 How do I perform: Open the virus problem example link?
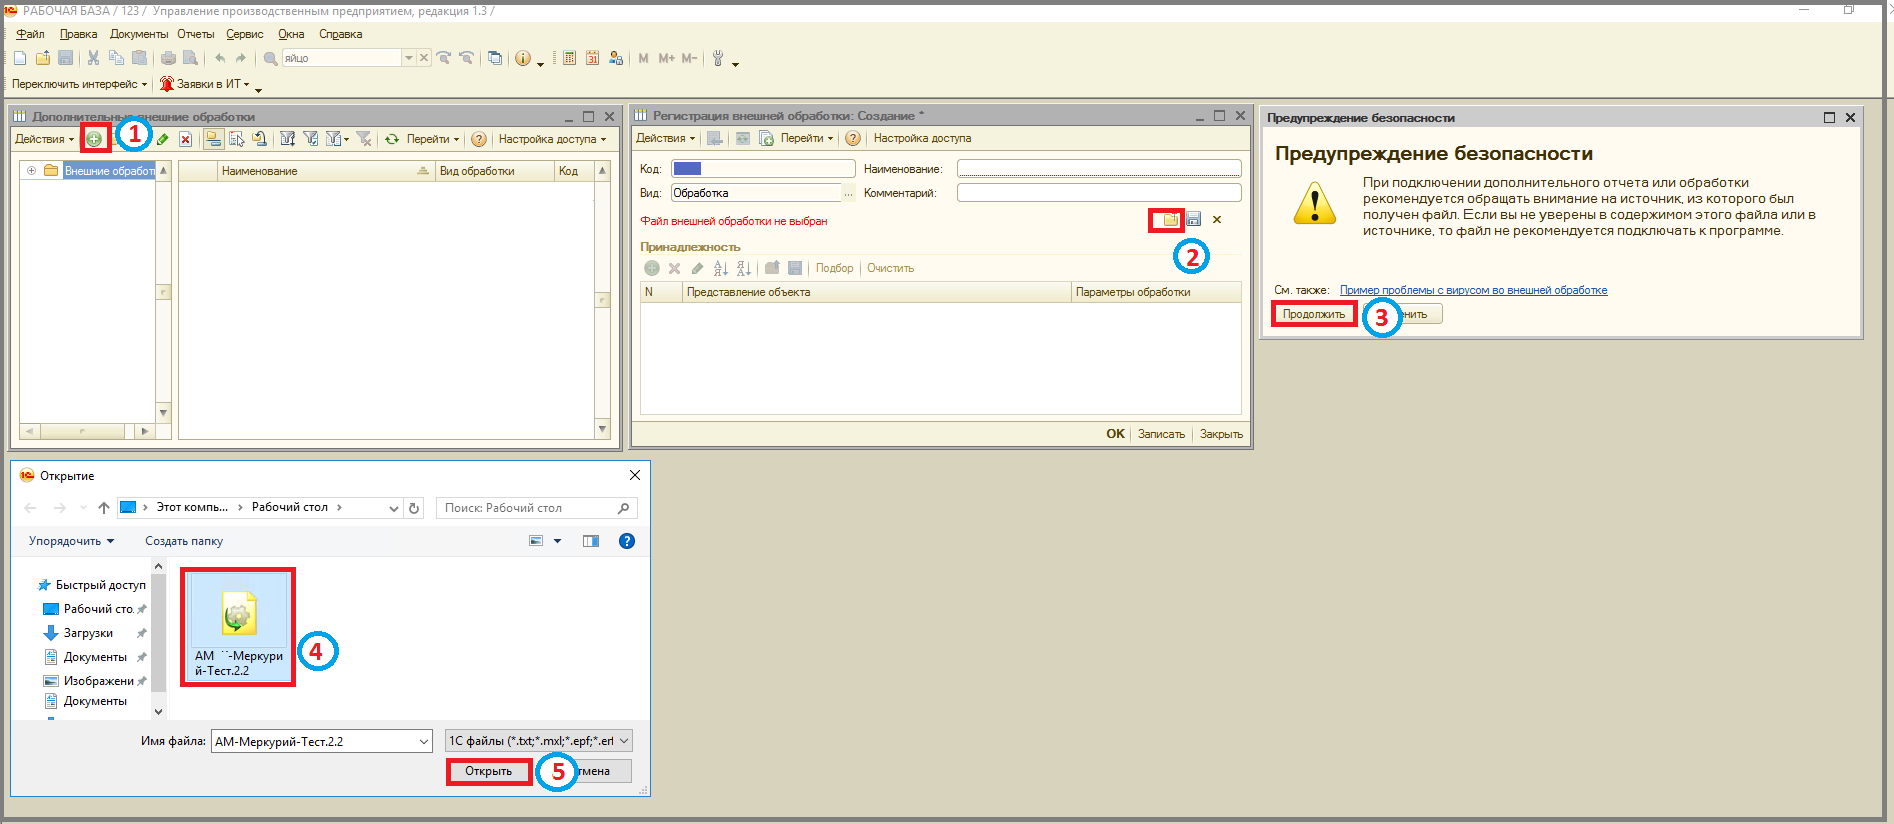[1473, 290]
